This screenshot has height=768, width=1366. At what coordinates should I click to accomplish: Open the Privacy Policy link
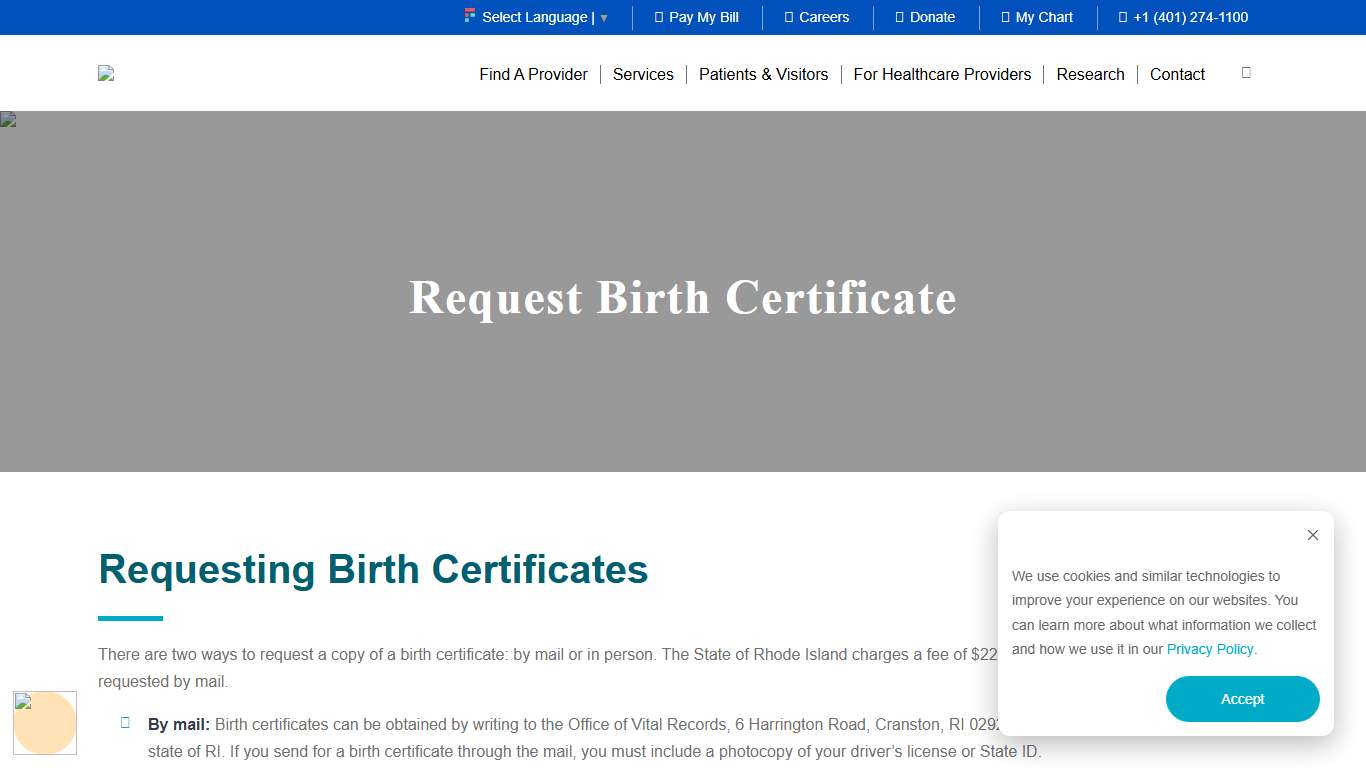1210,649
